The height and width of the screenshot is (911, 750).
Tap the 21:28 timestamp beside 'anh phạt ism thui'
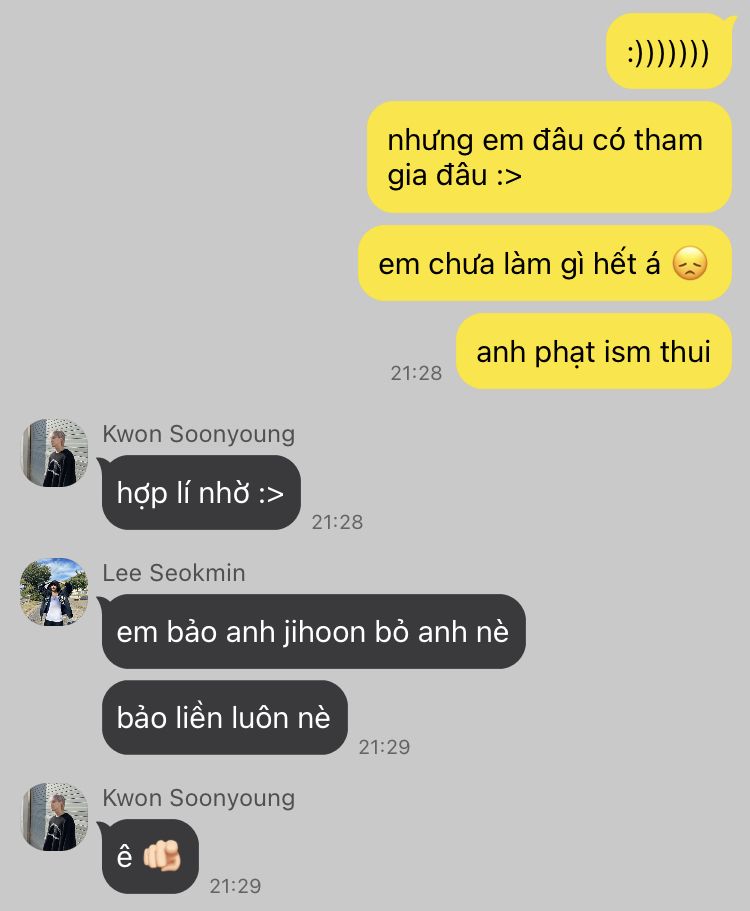point(416,373)
